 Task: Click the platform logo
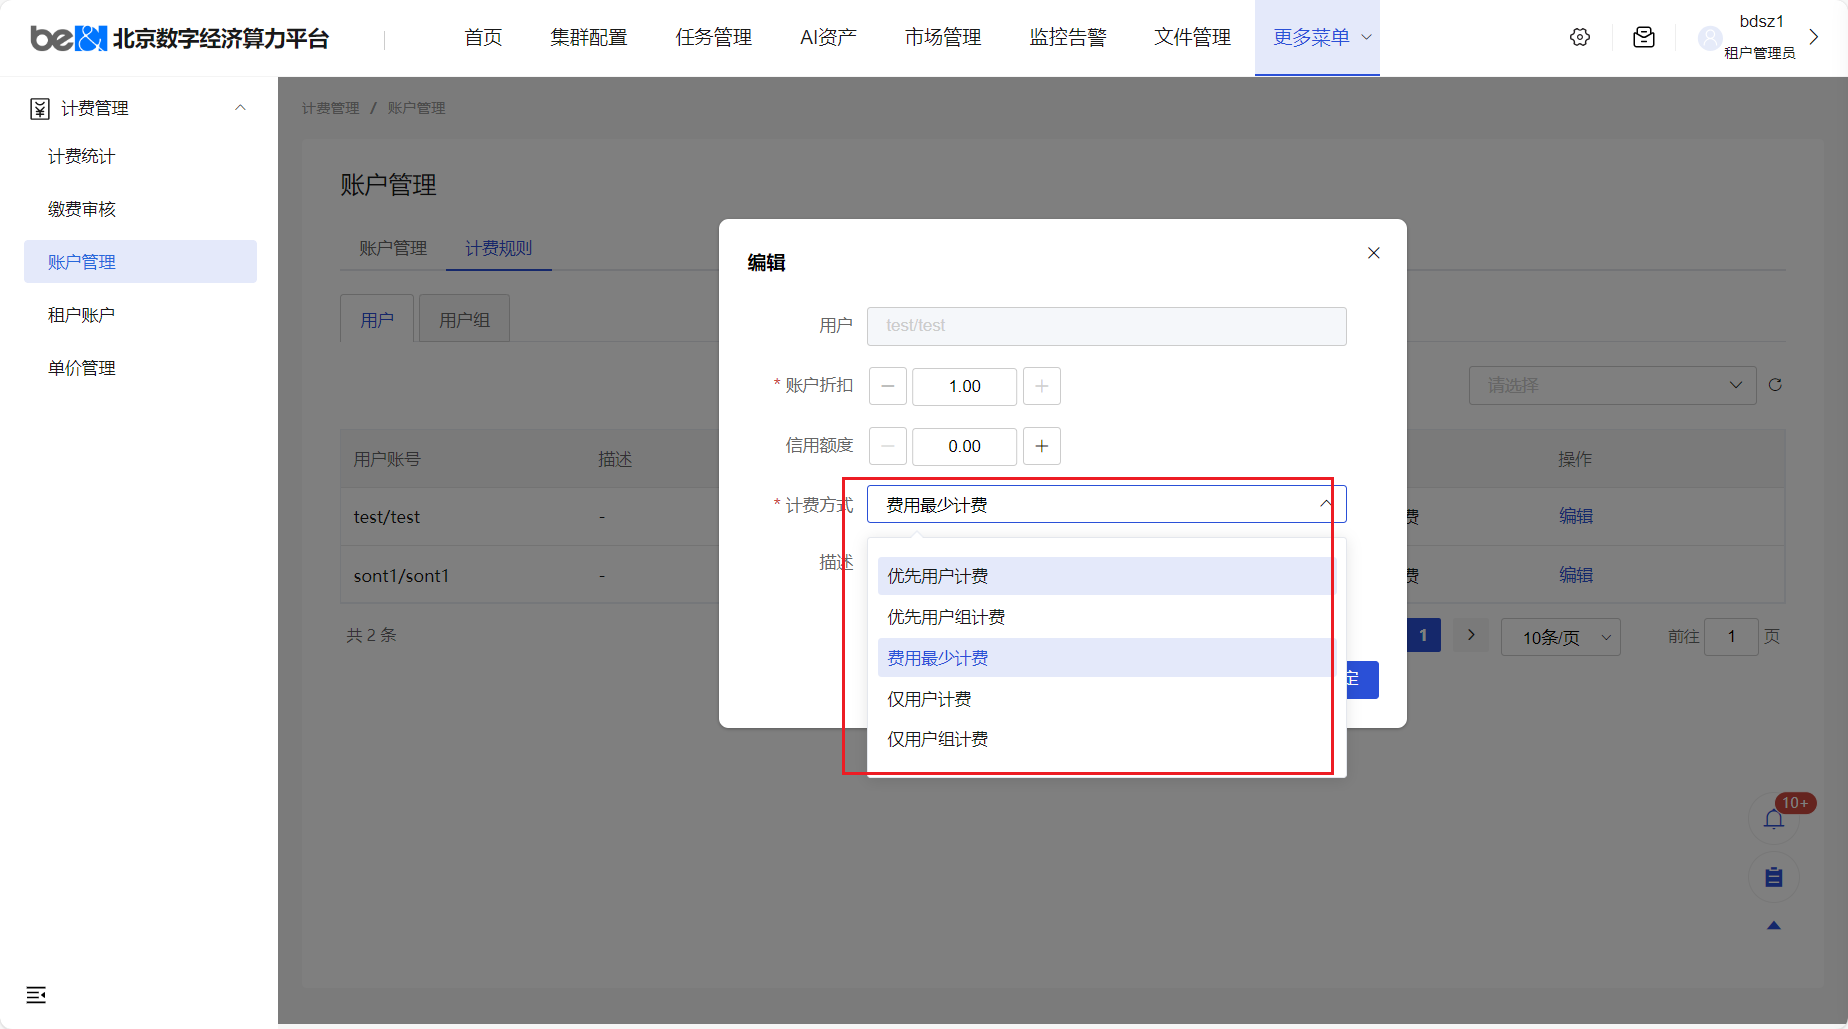tap(180, 38)
